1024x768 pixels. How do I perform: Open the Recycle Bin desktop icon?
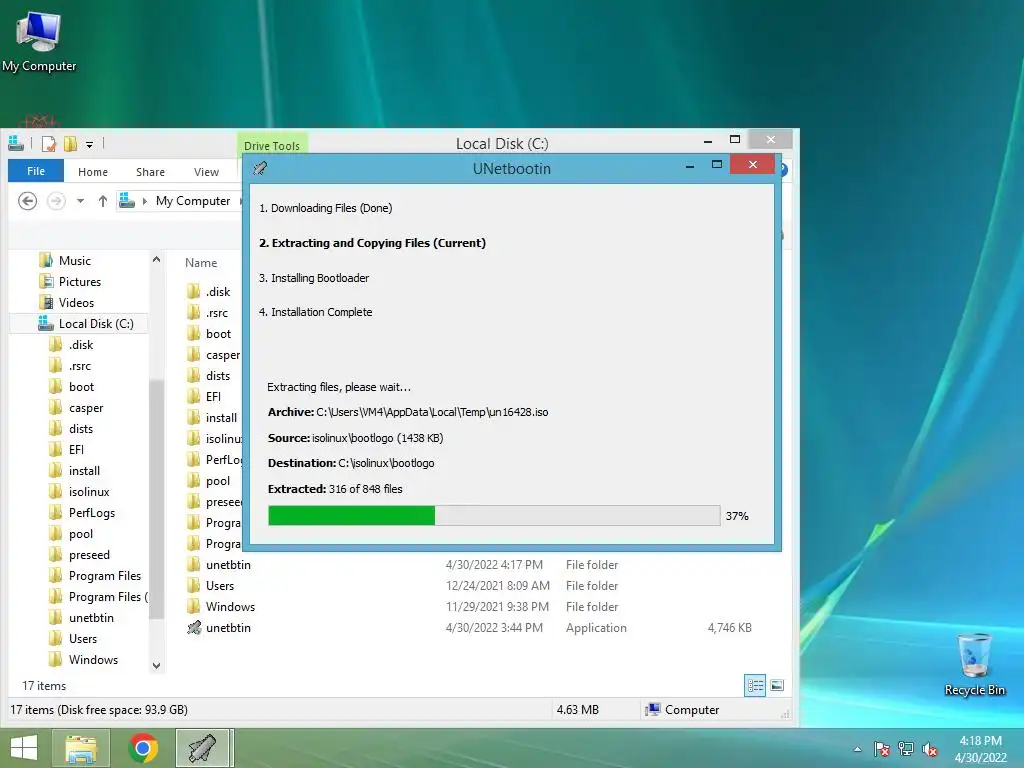pyautogui.click(x=974, y=665)
